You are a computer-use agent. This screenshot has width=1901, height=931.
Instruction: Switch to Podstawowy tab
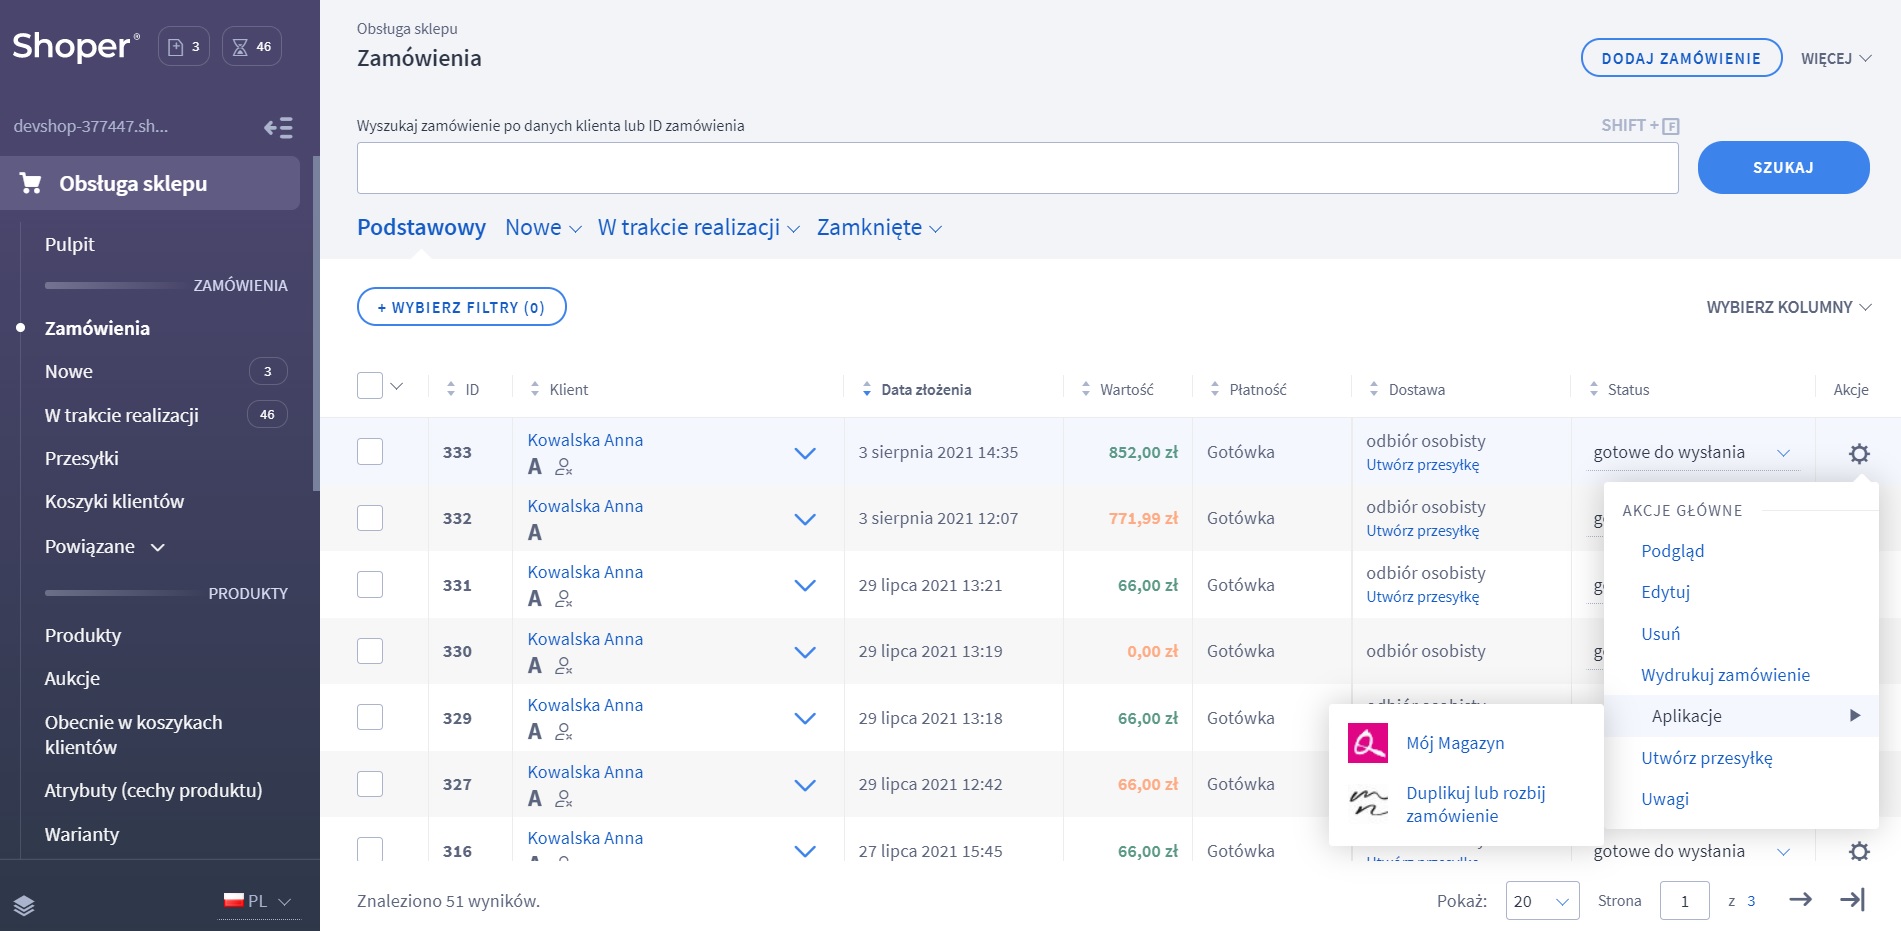(421, 227)
